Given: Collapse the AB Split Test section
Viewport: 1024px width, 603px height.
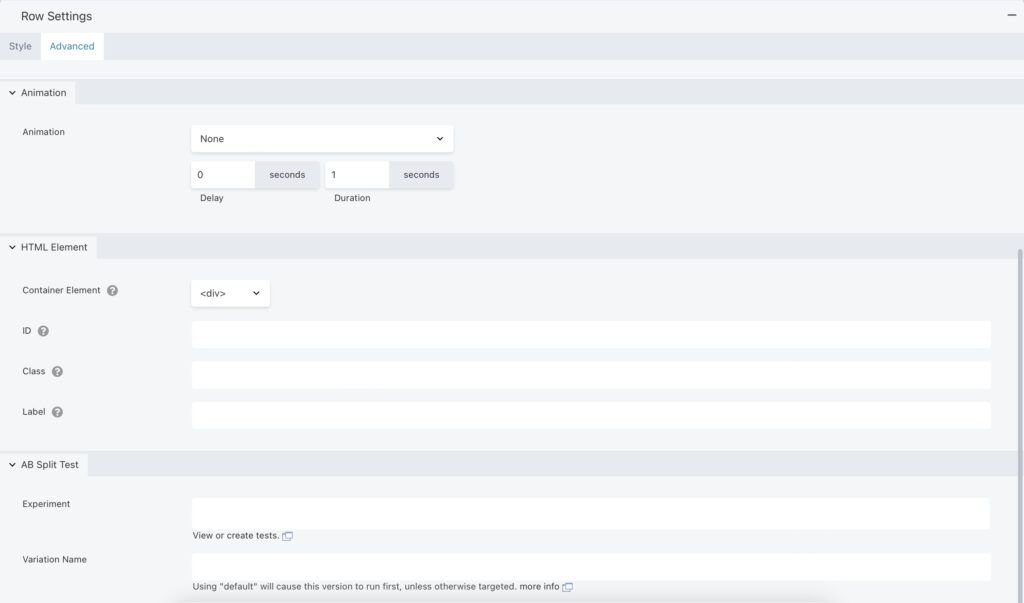Looking at the screenshot, I should pyautogui.click(x=10, y=463).
